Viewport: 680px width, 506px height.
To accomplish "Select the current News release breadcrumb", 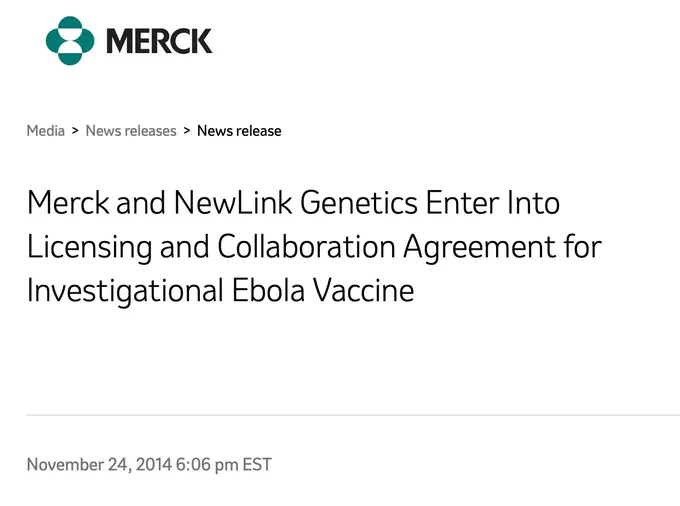I will (x=239, y=131).
